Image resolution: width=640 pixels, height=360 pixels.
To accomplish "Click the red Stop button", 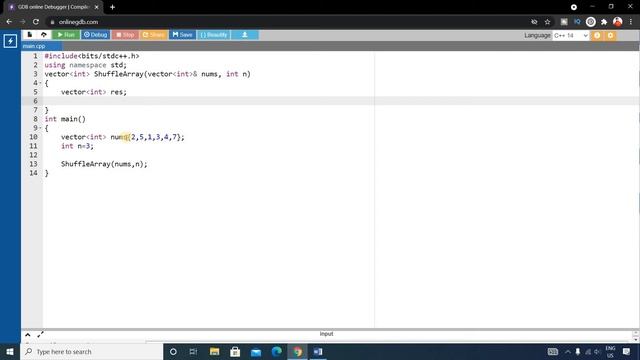I will [x=125, y=35].
